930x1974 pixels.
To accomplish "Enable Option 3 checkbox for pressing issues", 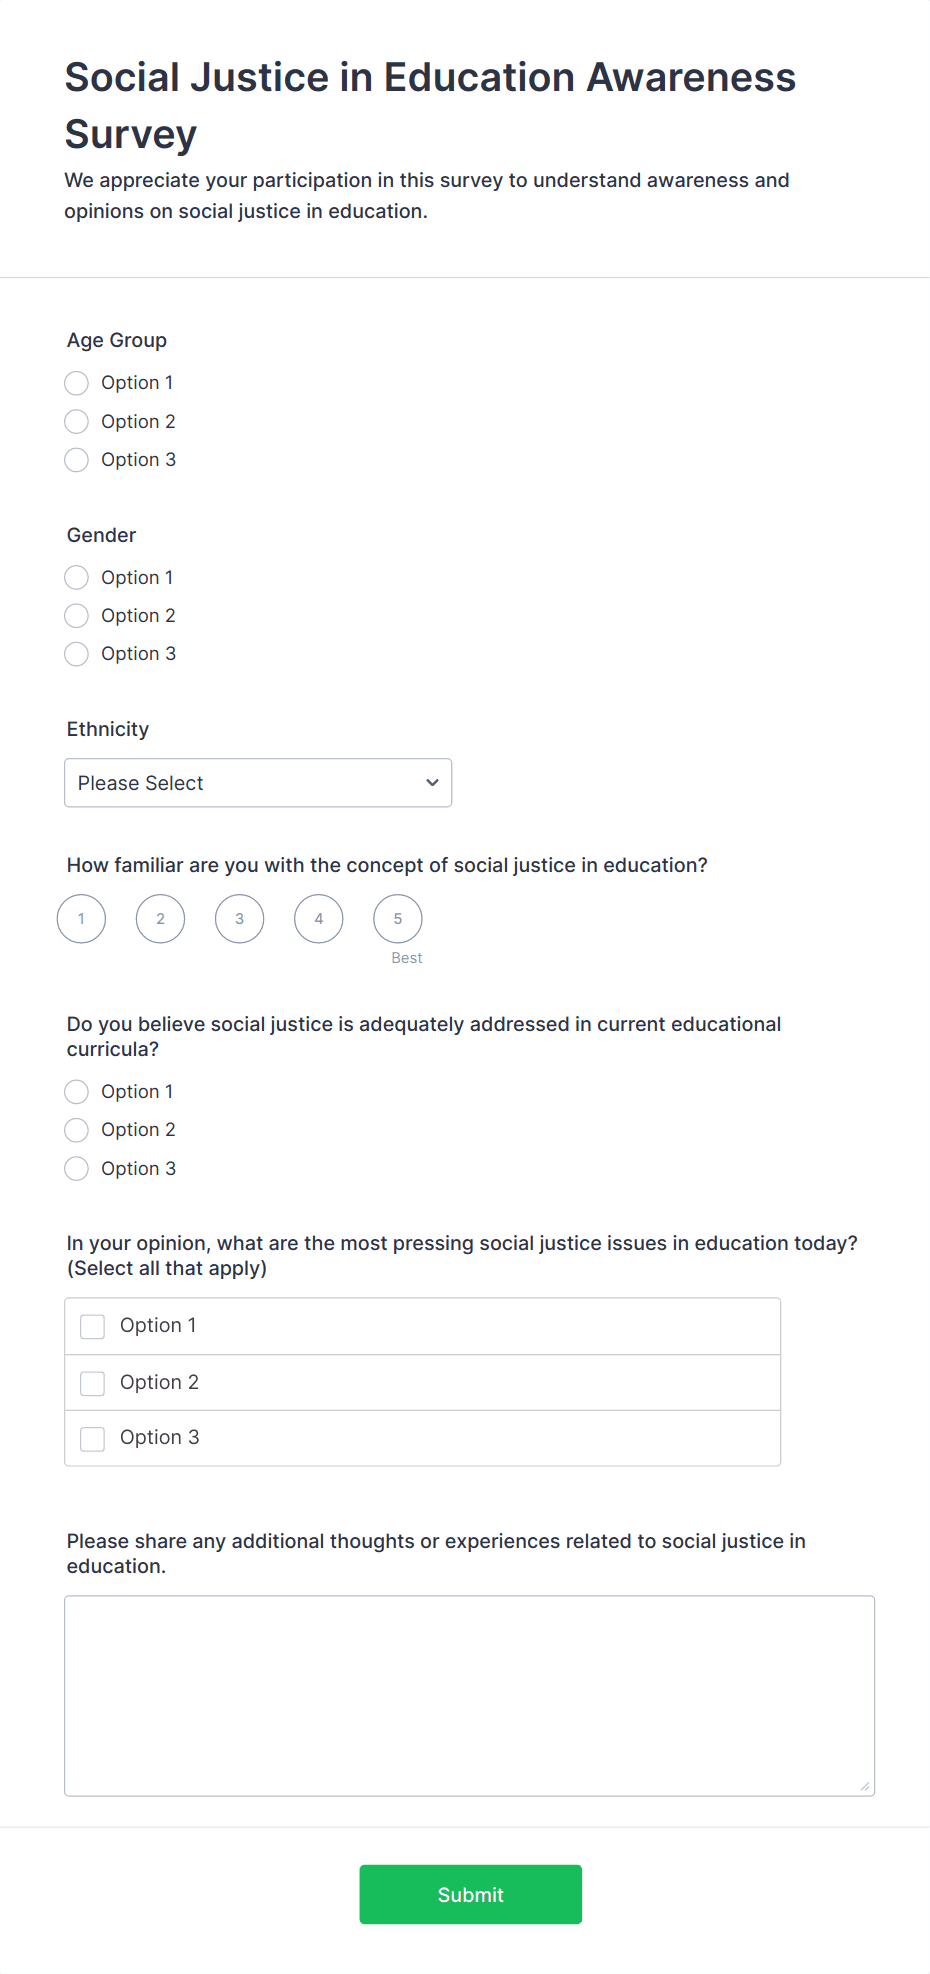I will pyautogui.click(x=93, y=1439).
